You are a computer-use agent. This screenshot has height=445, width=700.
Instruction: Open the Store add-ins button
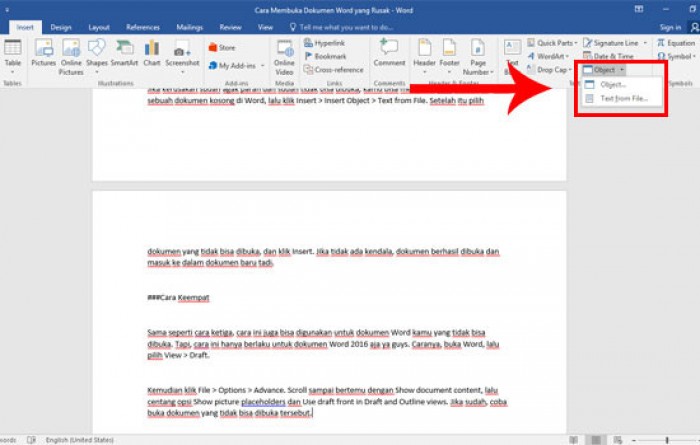tap(222, 47)
